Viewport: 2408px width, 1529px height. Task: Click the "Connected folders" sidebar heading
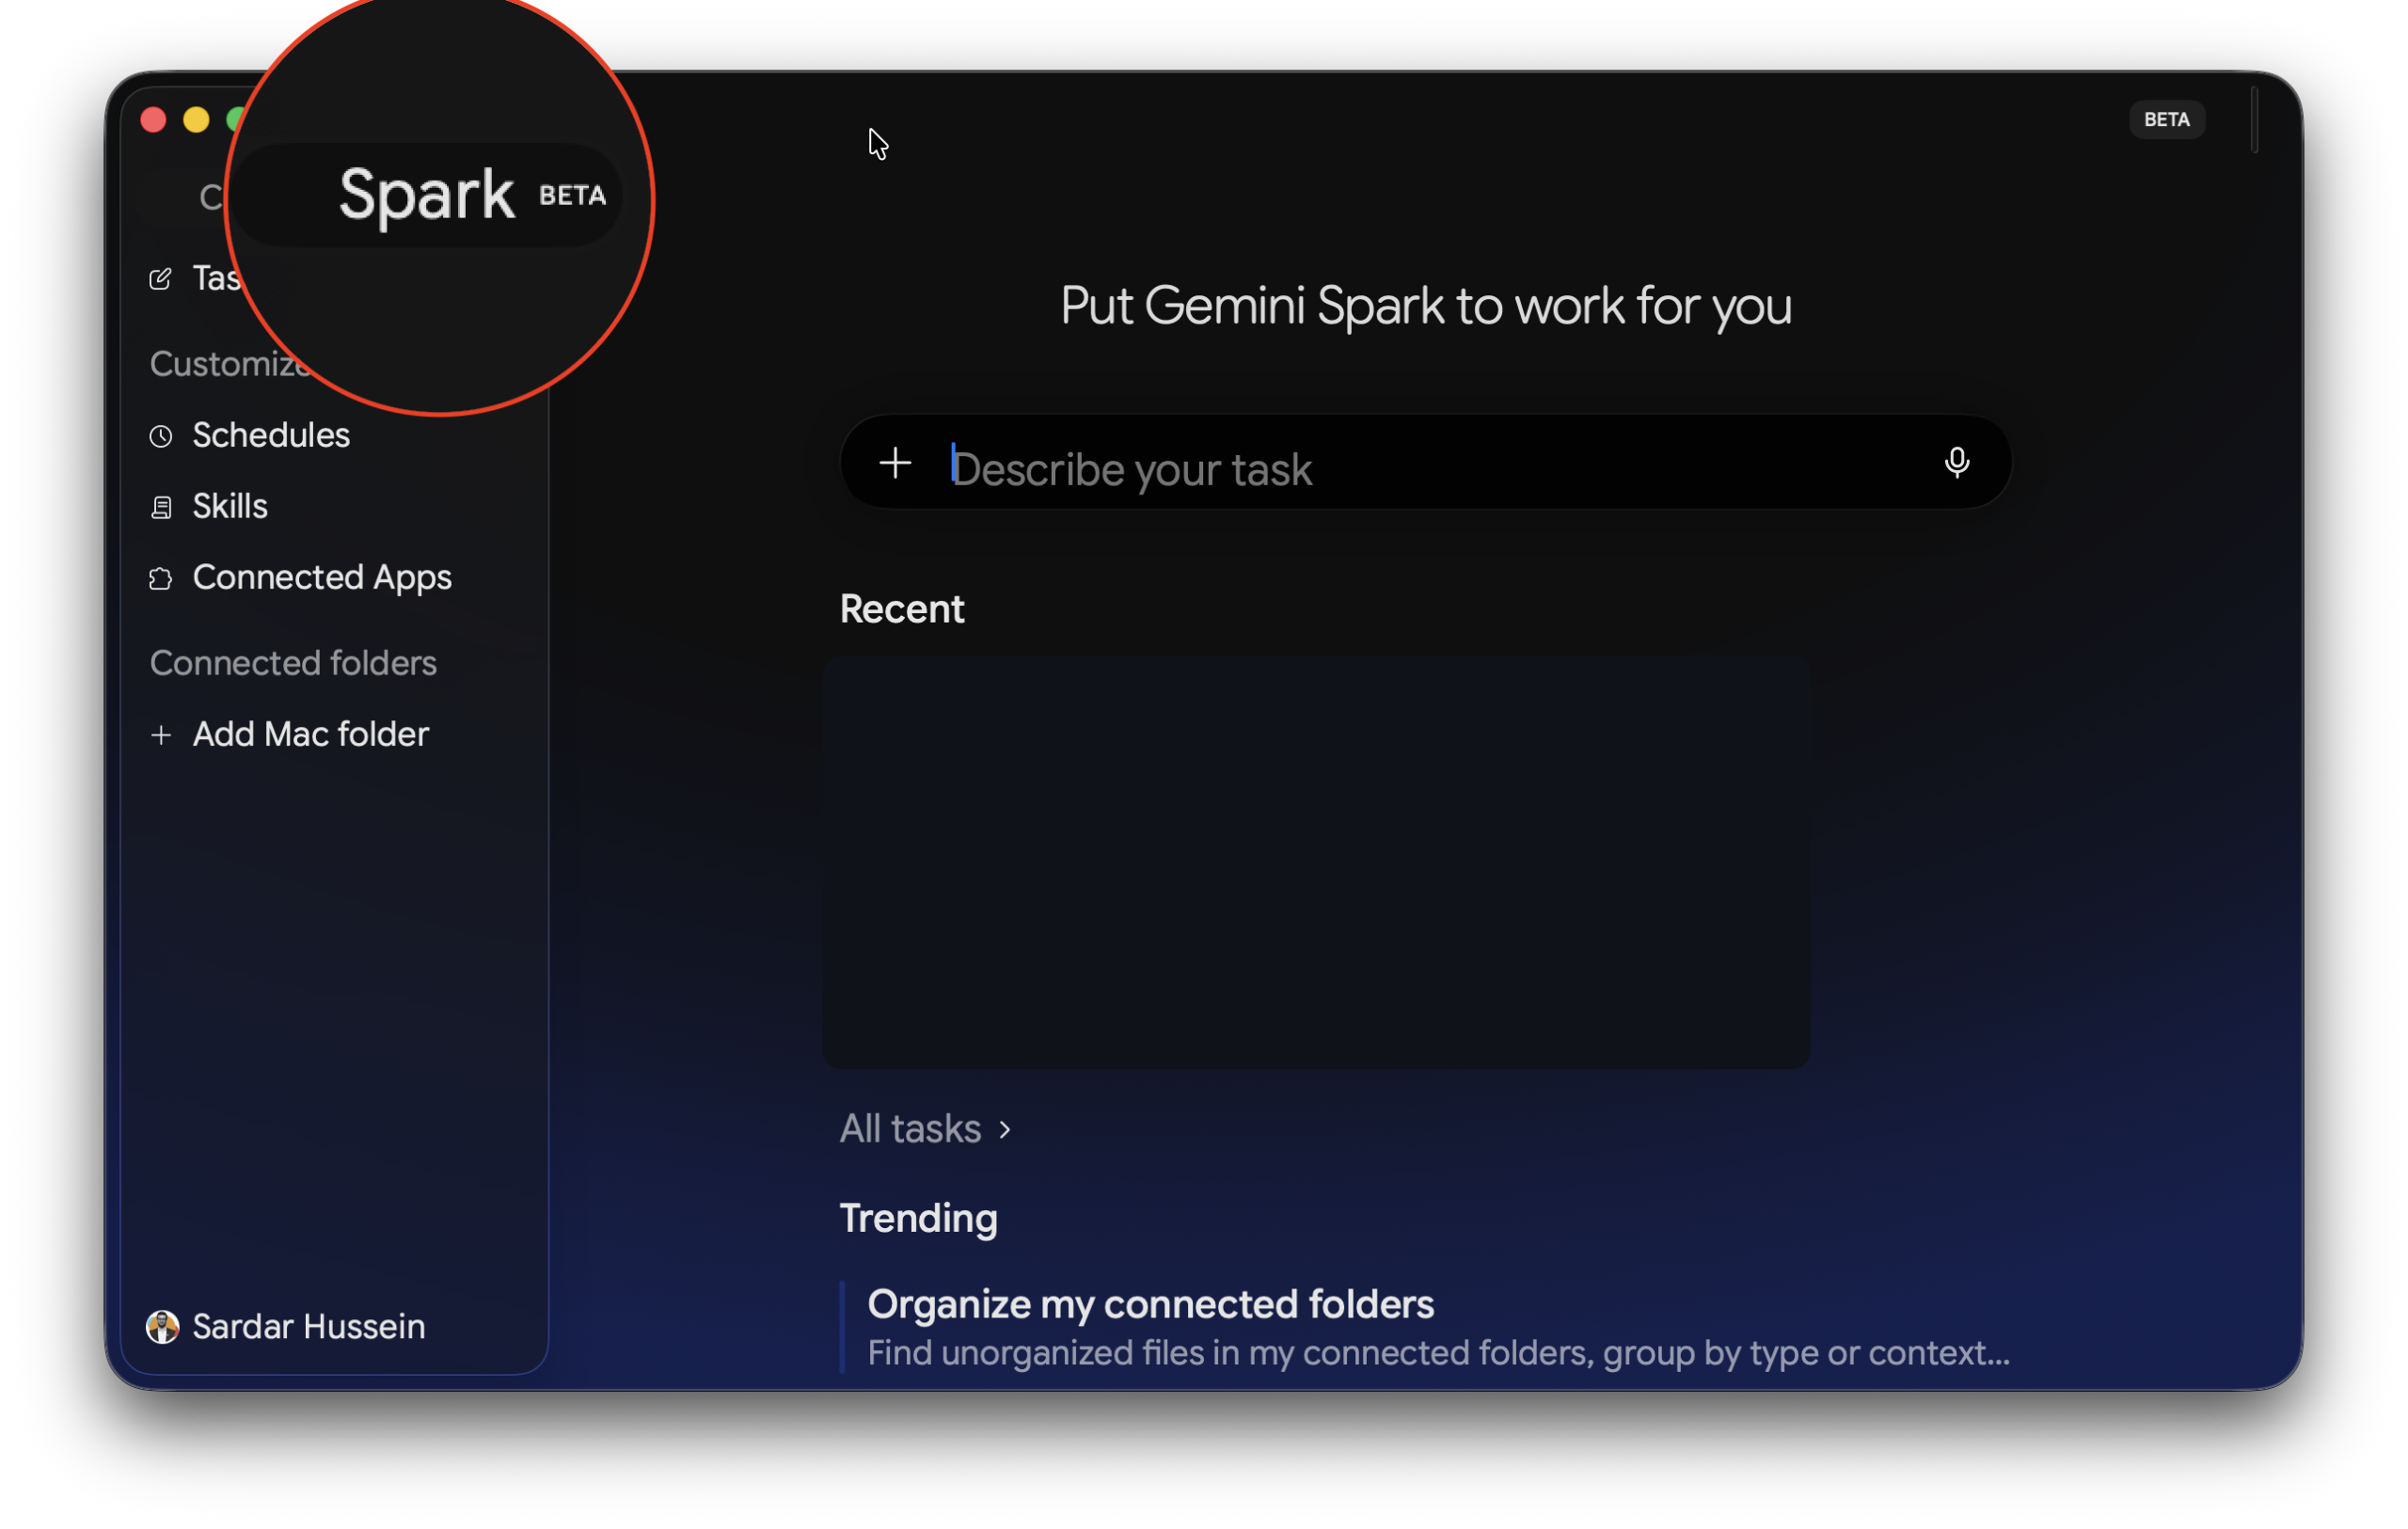(293, 663)
